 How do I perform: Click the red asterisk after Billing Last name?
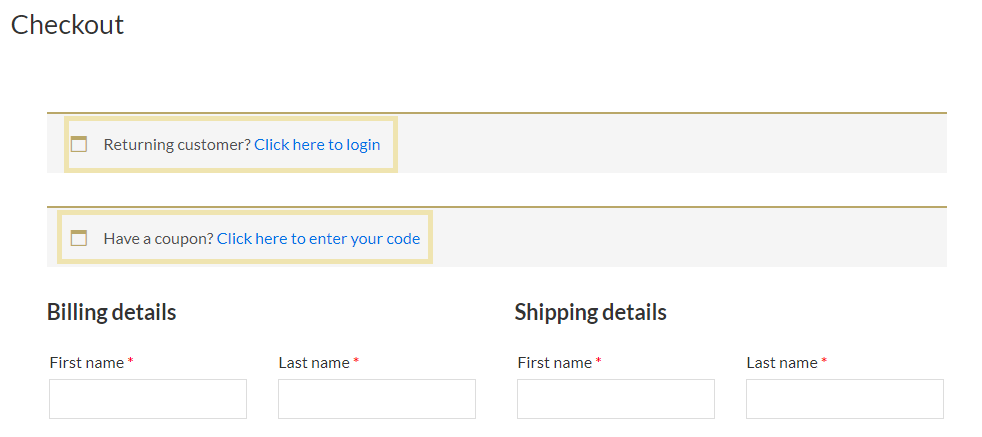click(x=356, y=361)
